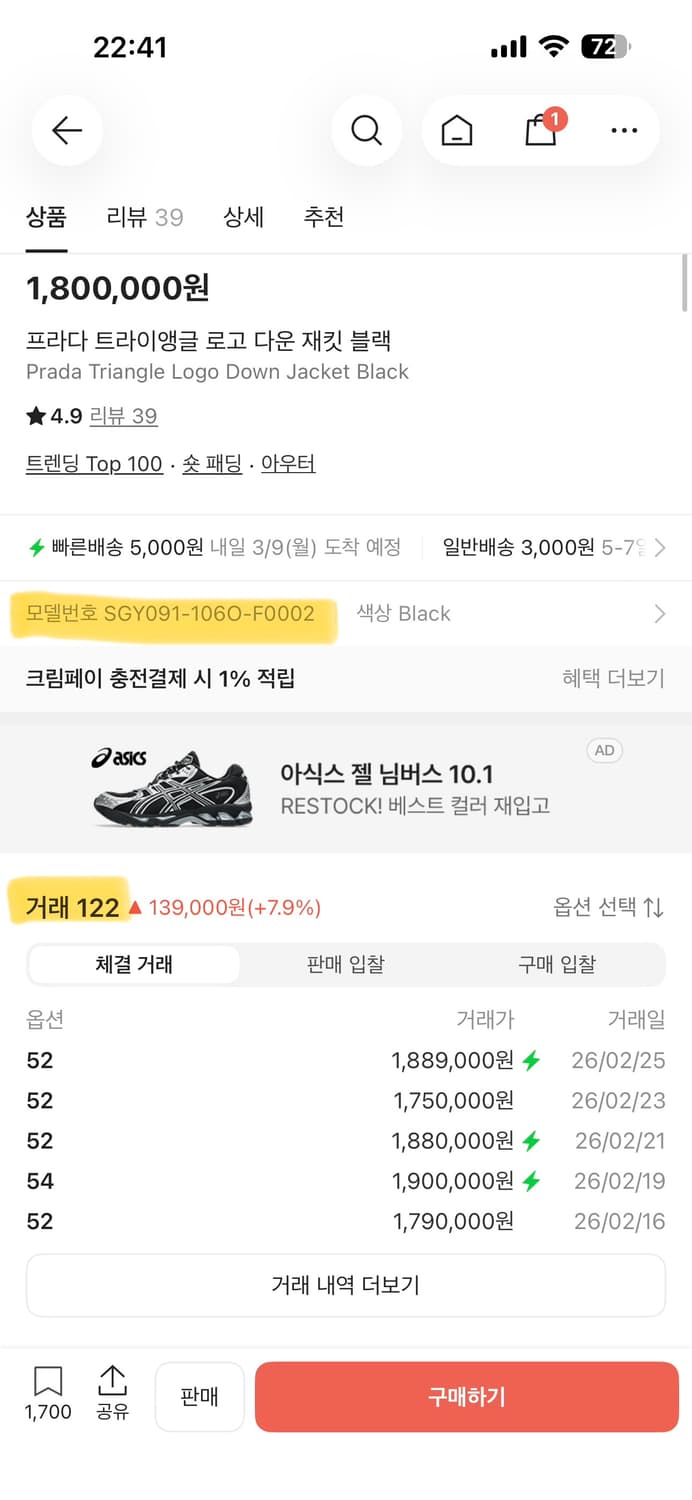Tap the 구매하기 purchase button
Viewport: 692px width, 1500px height.
(x=466, y=1397)
